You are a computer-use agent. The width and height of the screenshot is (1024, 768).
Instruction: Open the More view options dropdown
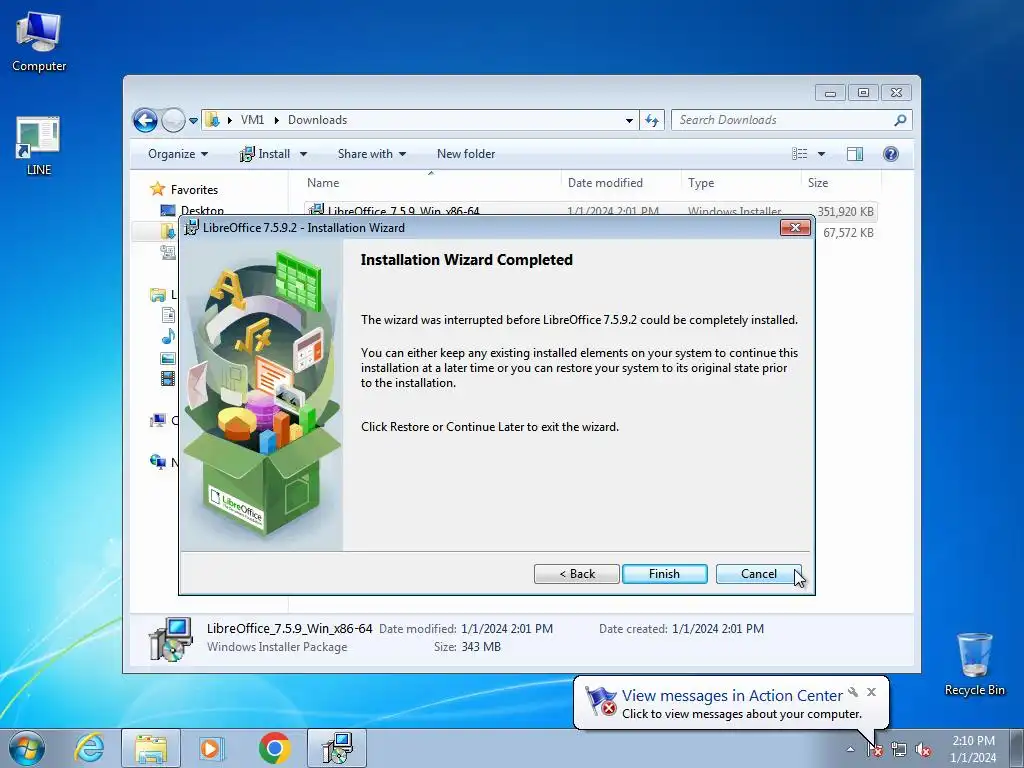pyautogui.click(x=822, y=155)
